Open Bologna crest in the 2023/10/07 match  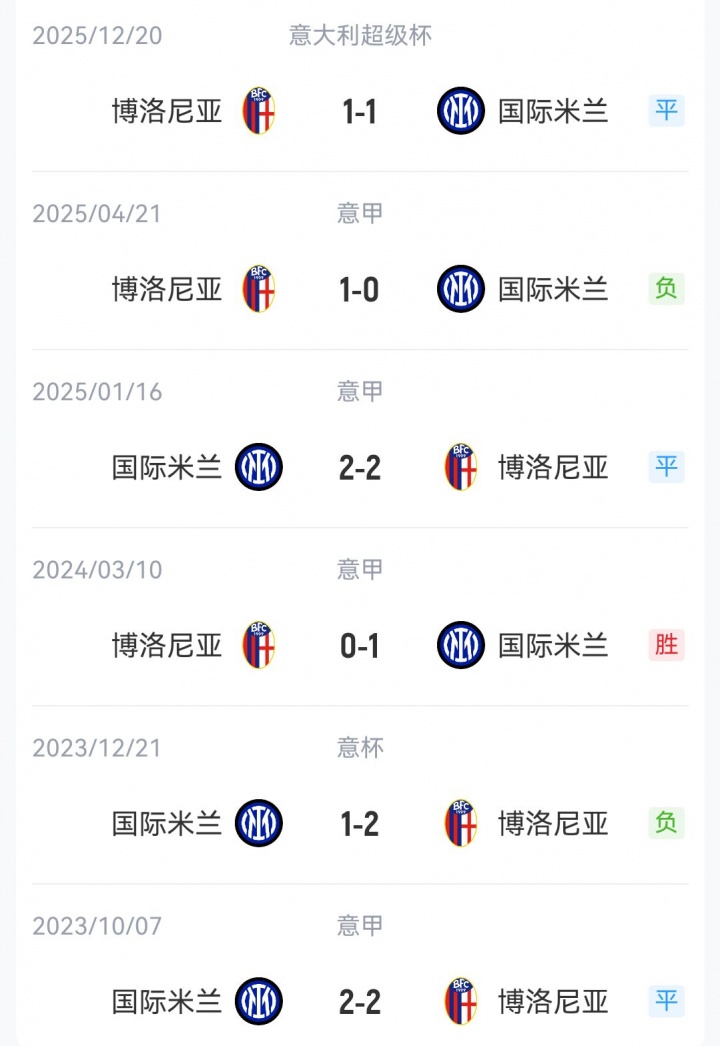(x=461, y=1001)
